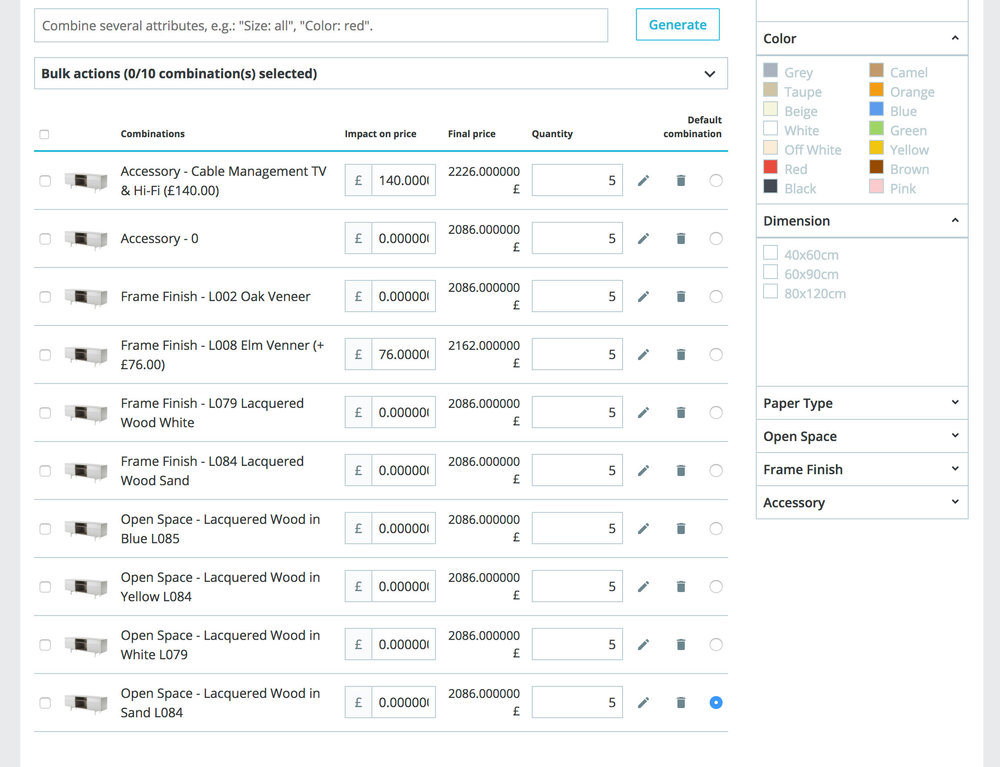Delete the Open Space Sand L084 combination
This screenshot has width=1000, height=767.
681,702
